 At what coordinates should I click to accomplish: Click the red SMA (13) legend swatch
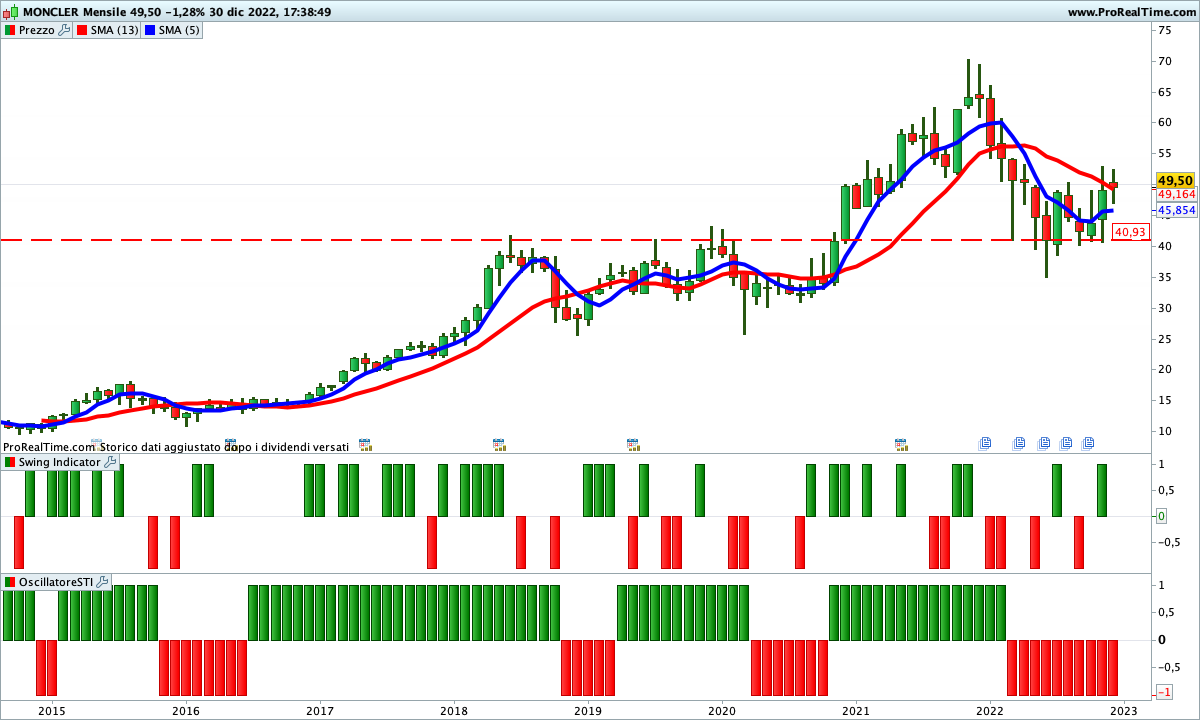(x=82, y=30)
